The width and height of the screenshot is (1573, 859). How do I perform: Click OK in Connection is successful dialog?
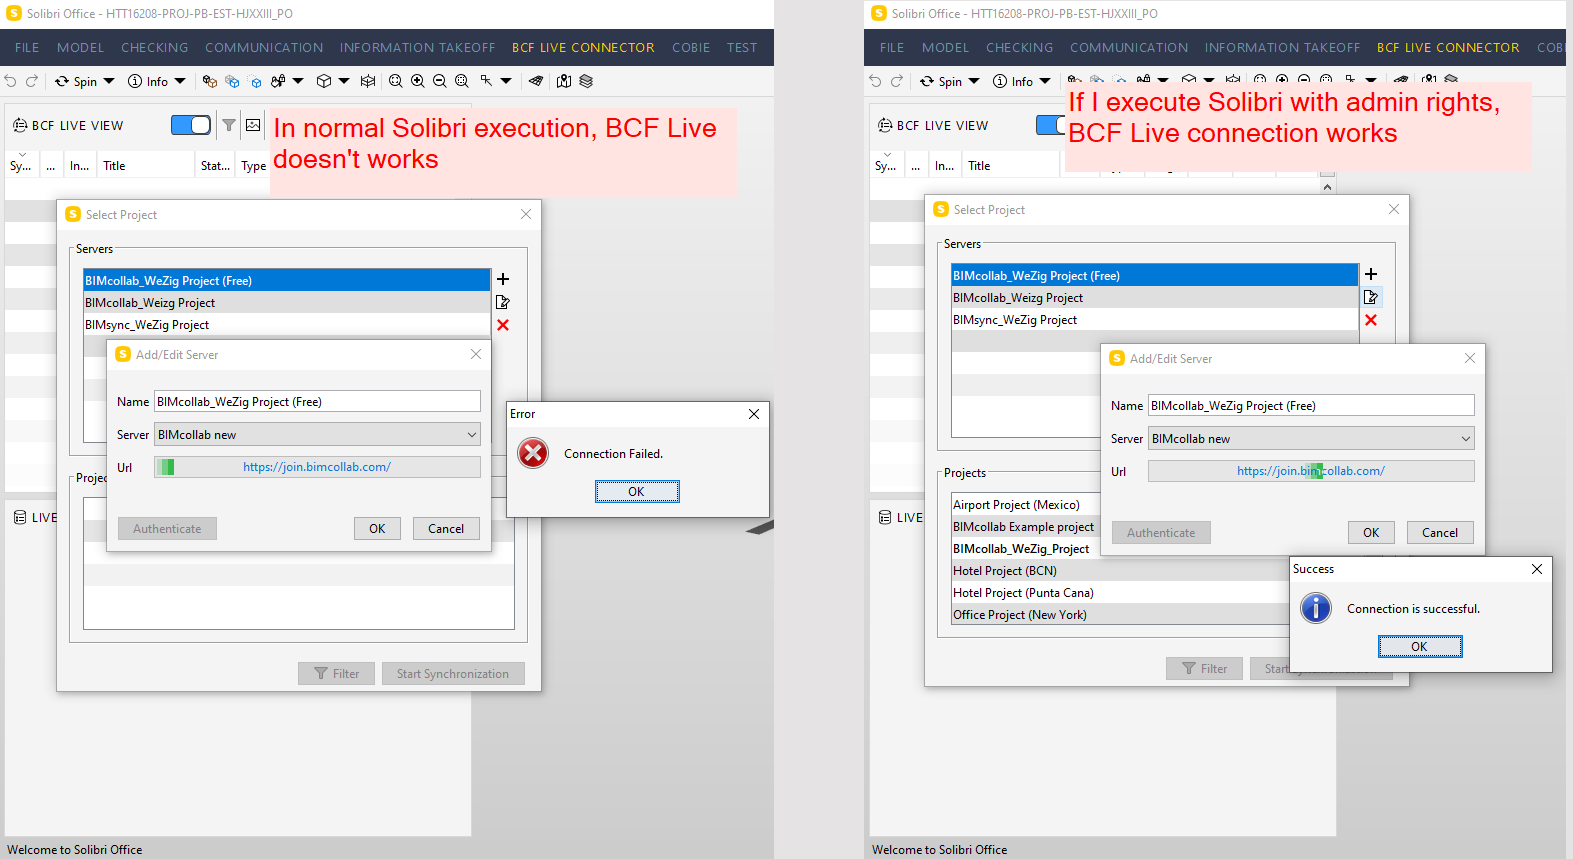point(1420,647)
